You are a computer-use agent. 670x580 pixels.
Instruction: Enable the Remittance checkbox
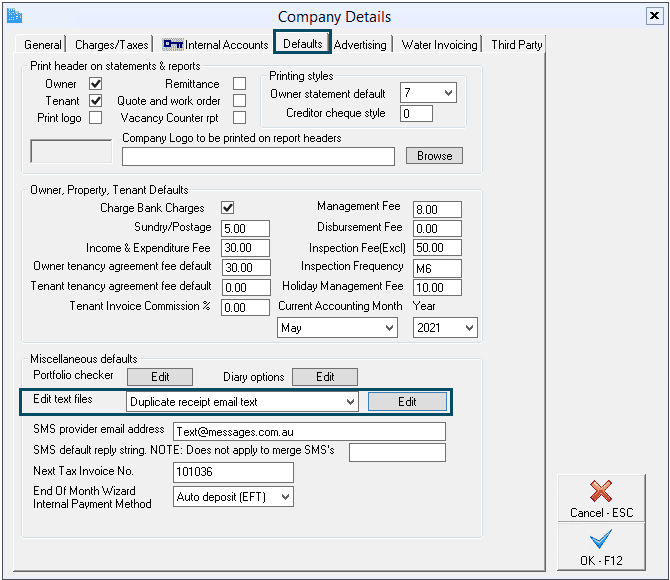click(x=239, y=83)
